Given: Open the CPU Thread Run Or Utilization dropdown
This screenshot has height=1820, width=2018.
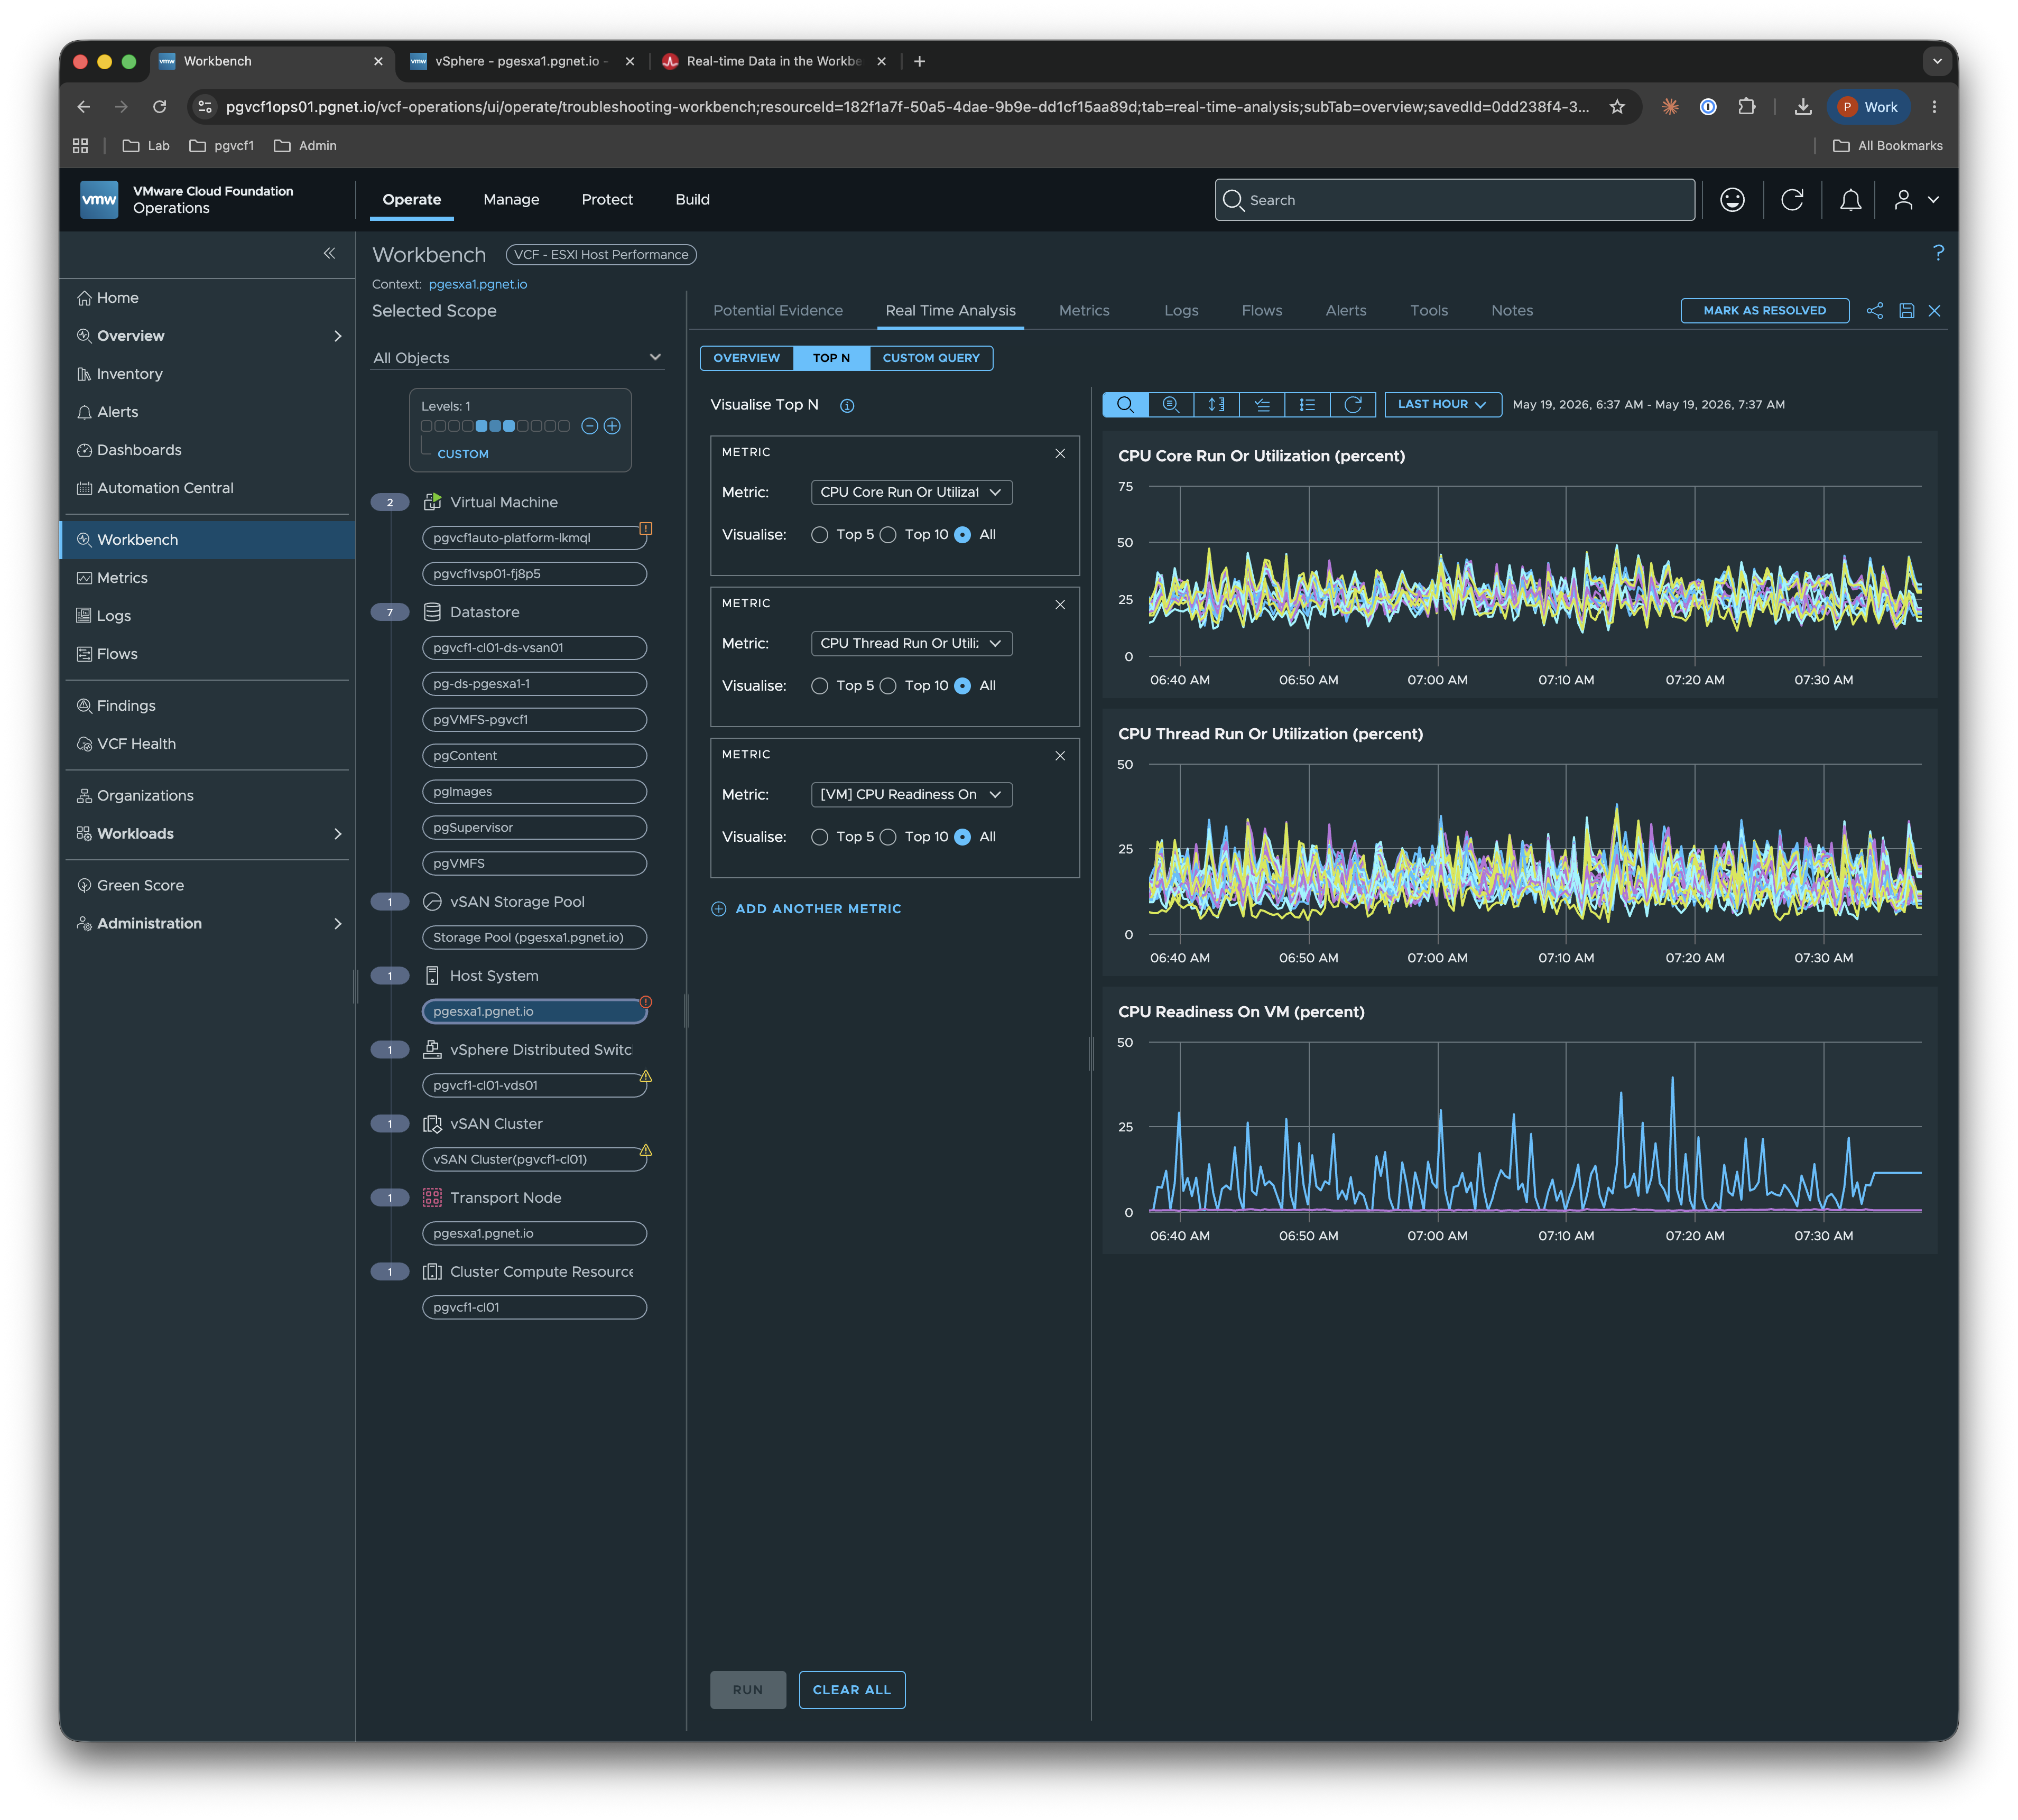Looking at the screenshot, I should [911, 643].
